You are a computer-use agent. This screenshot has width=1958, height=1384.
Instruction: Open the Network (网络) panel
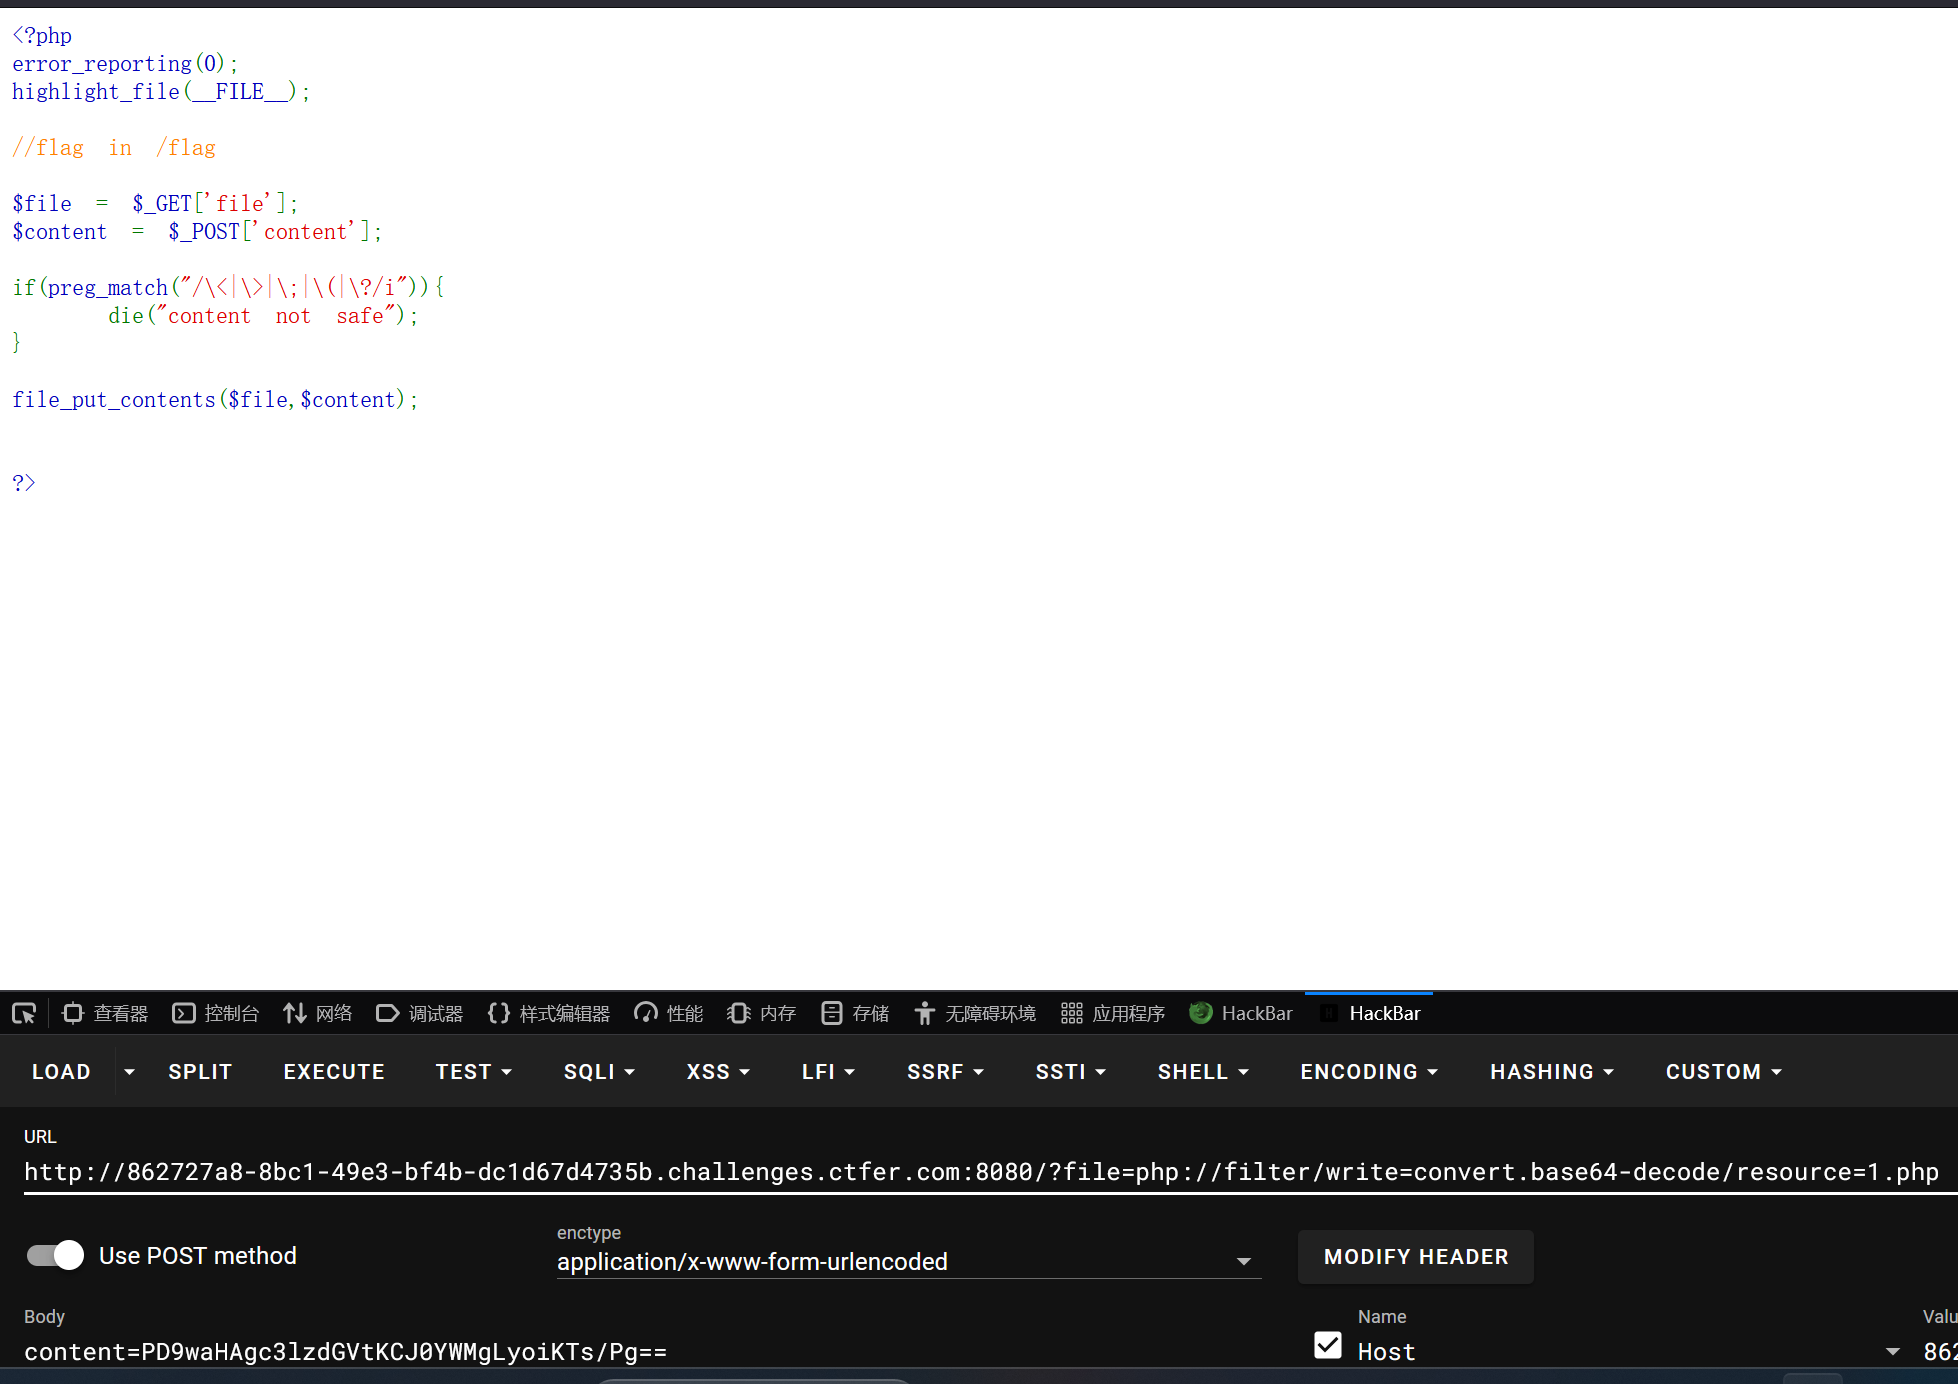tap(318, 1013)
